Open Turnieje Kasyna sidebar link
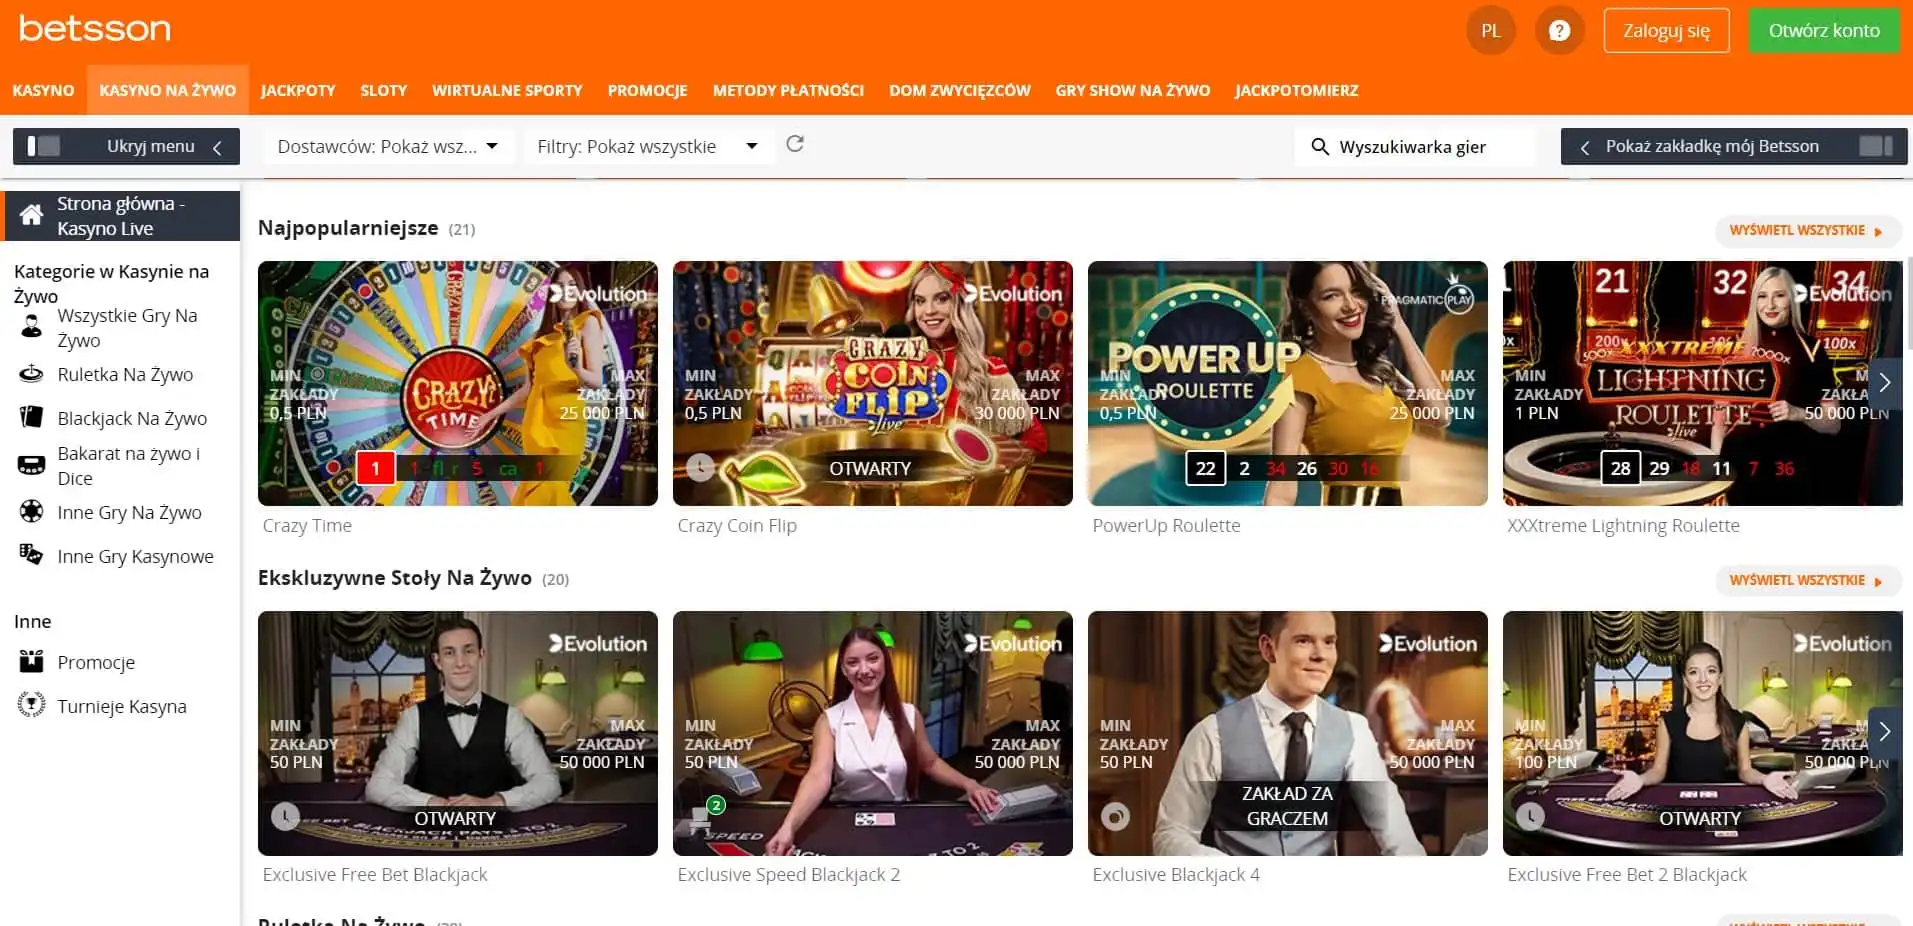1913x926 pixels. click(x=122, y=706)
